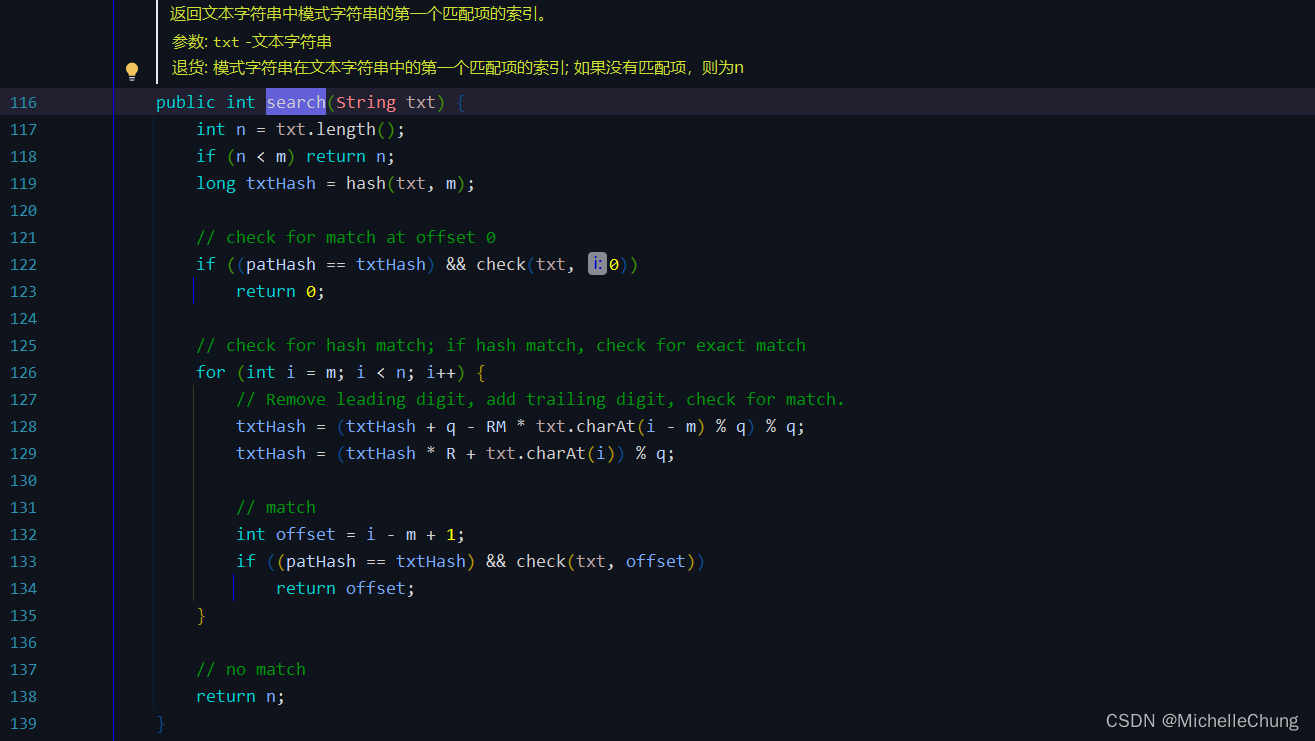
Task: Click the doc line starting with '参数: txt'
Action: coord(252,42)
